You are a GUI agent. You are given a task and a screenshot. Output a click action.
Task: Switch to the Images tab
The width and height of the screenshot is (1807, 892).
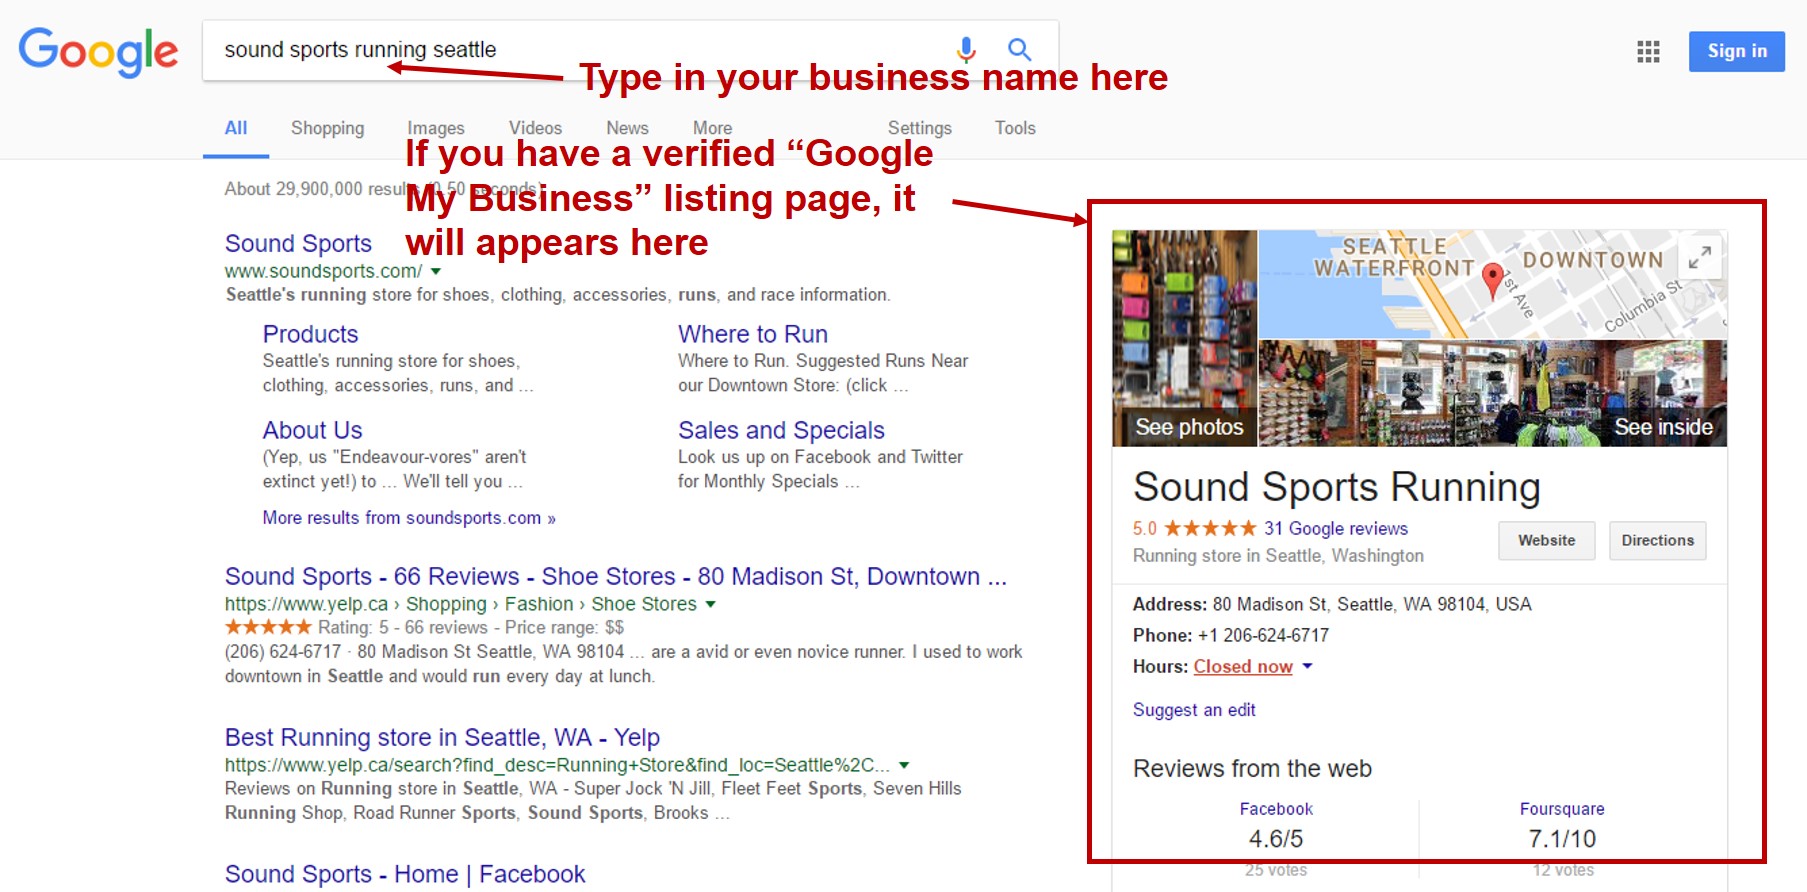[435, 128]
